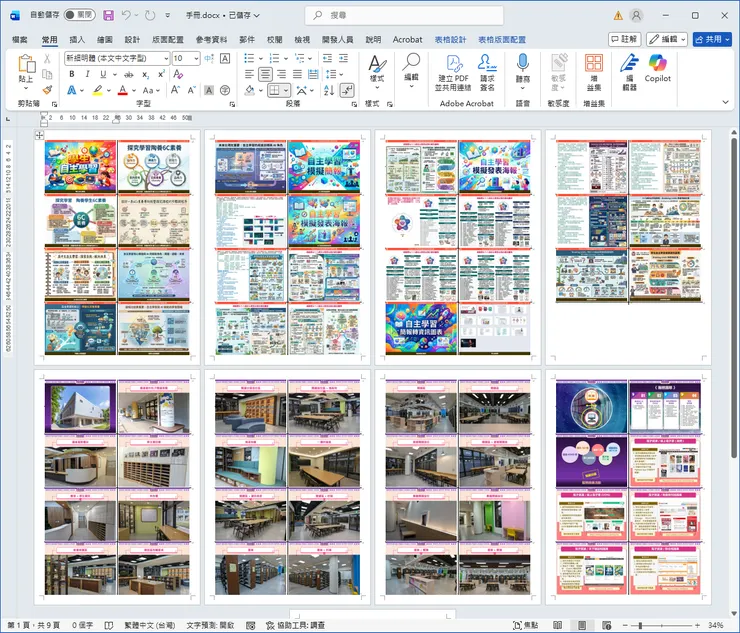Click the purple Save icon
The width and height of the screenshot is (740, 633).
click(x=109, y=15)
